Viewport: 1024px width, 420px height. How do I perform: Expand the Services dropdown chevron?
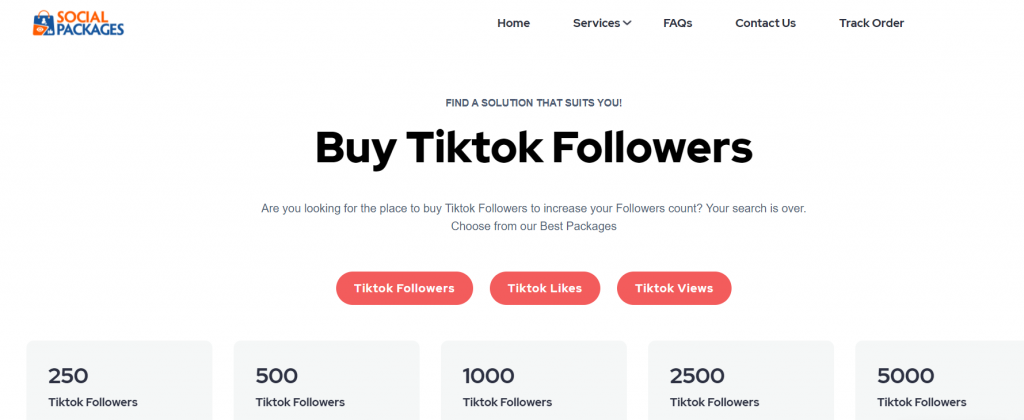pyautogui.click(x=627, y=24)
